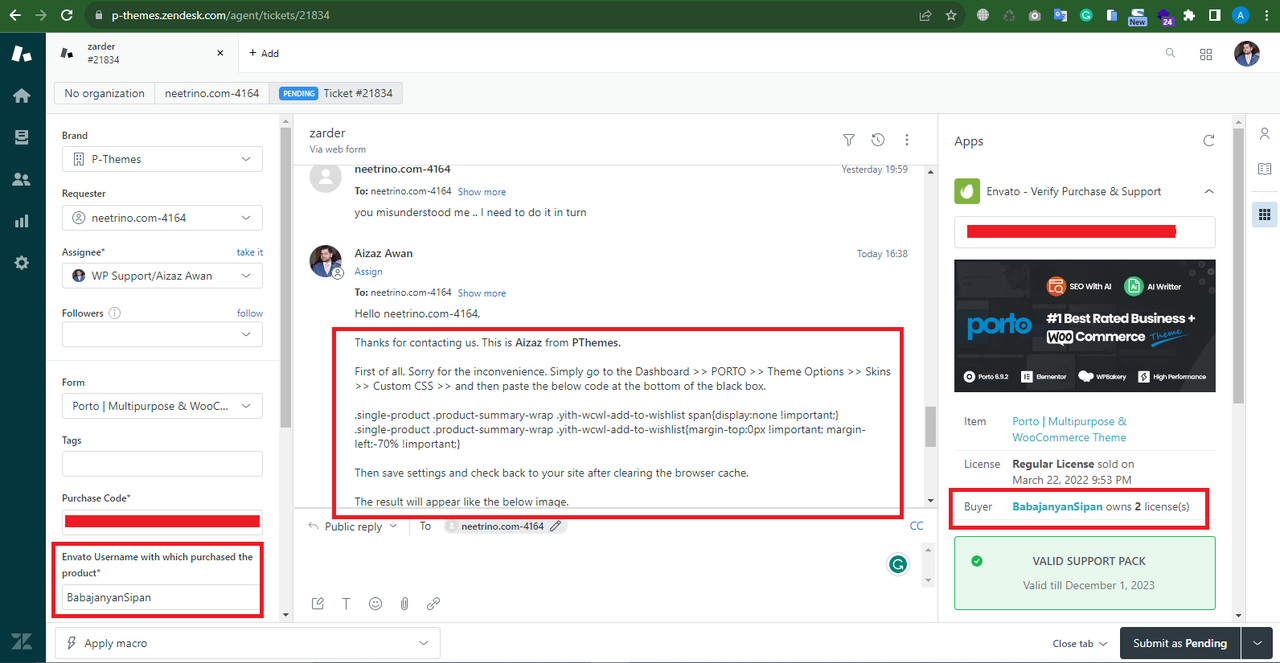
Task: Open the Home icon in Zendesk sidebar
Action: click(21, 96)
